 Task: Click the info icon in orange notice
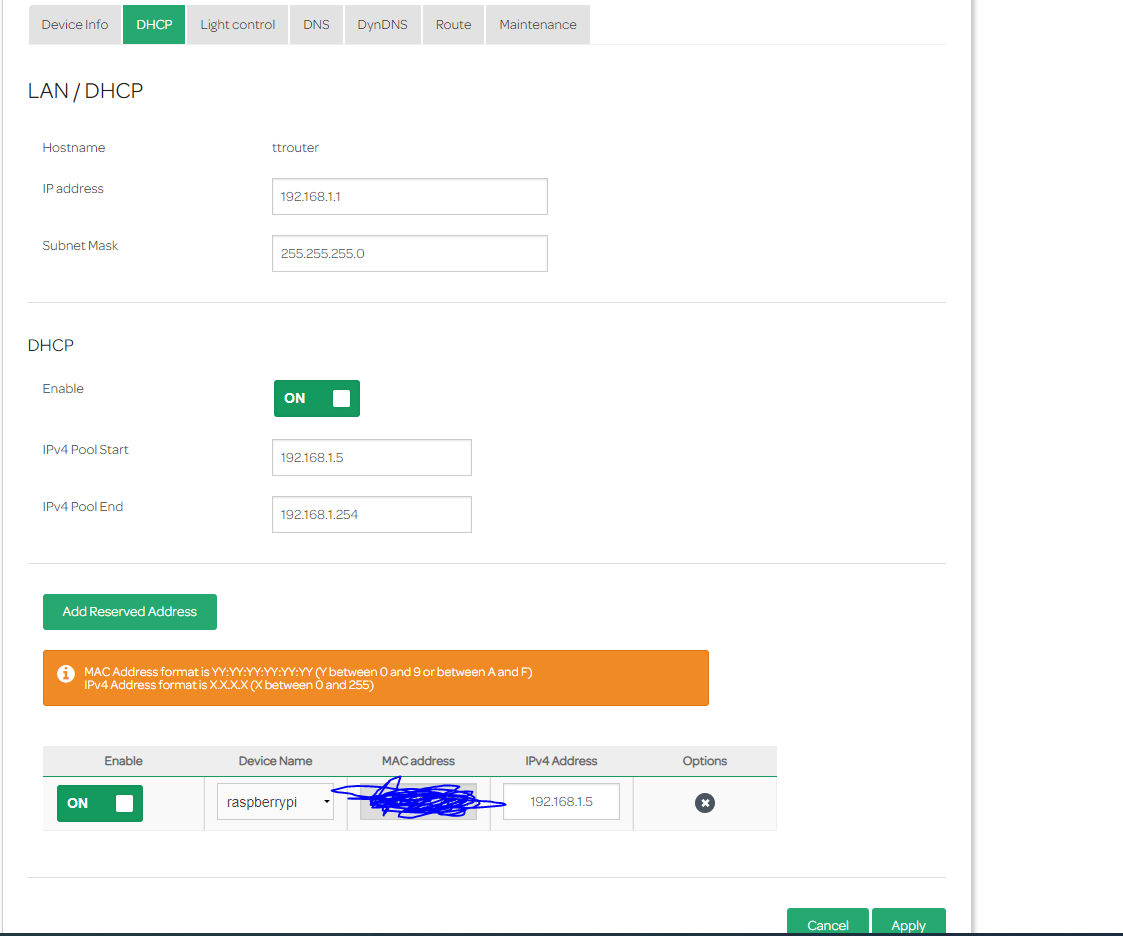(x=66, y=674)
